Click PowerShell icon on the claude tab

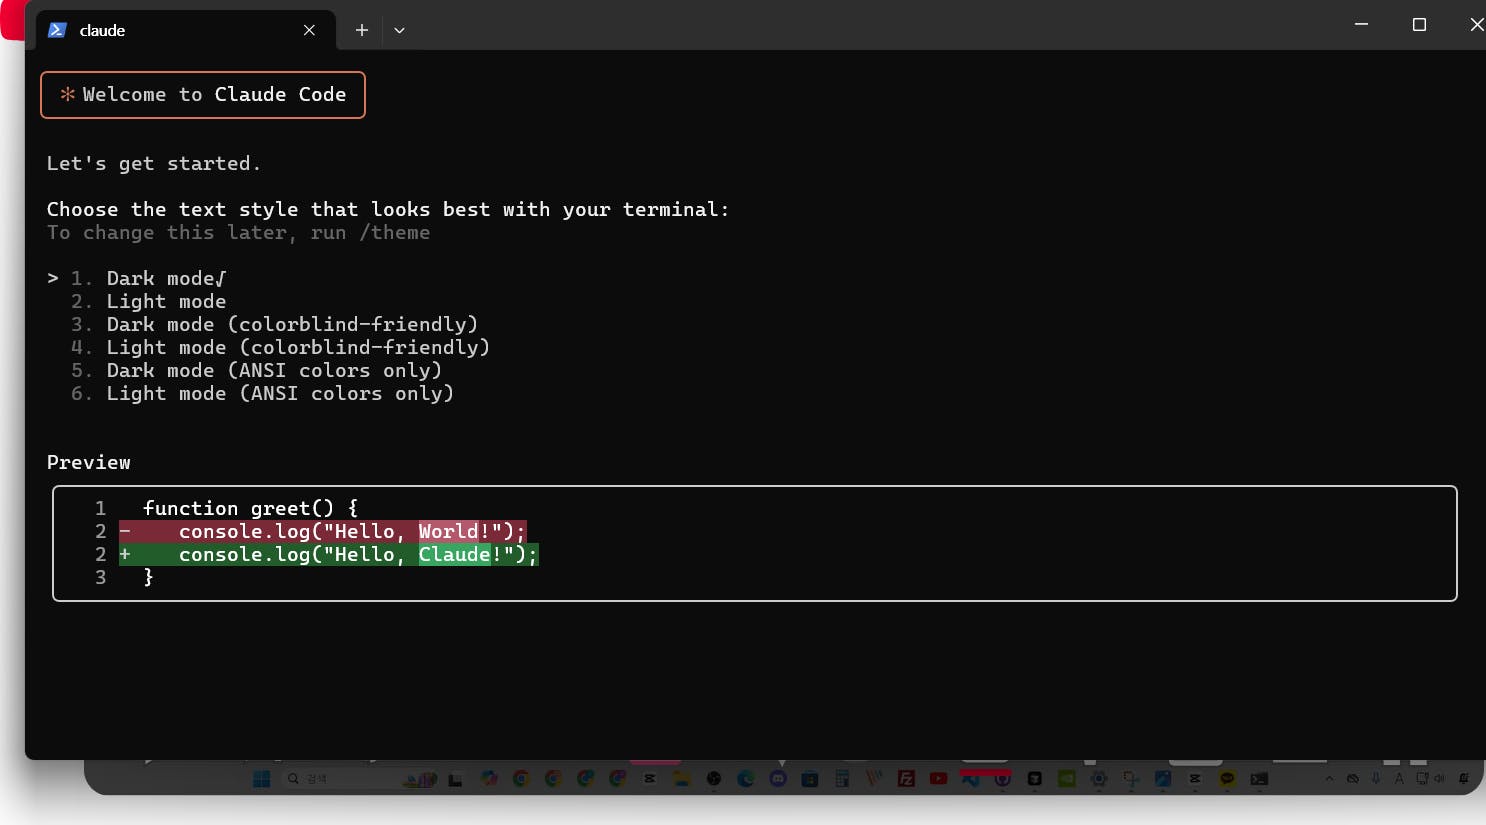click(57, 30)
